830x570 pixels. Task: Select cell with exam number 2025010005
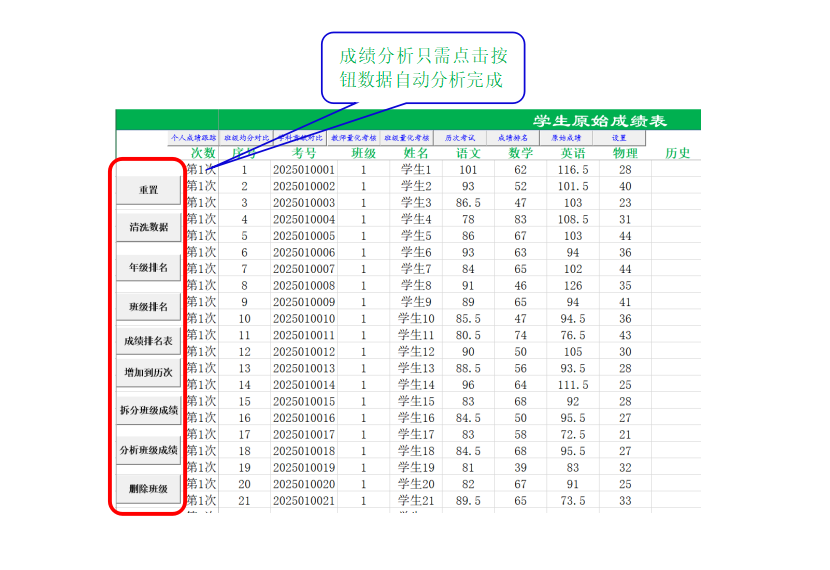click(304, 236)
